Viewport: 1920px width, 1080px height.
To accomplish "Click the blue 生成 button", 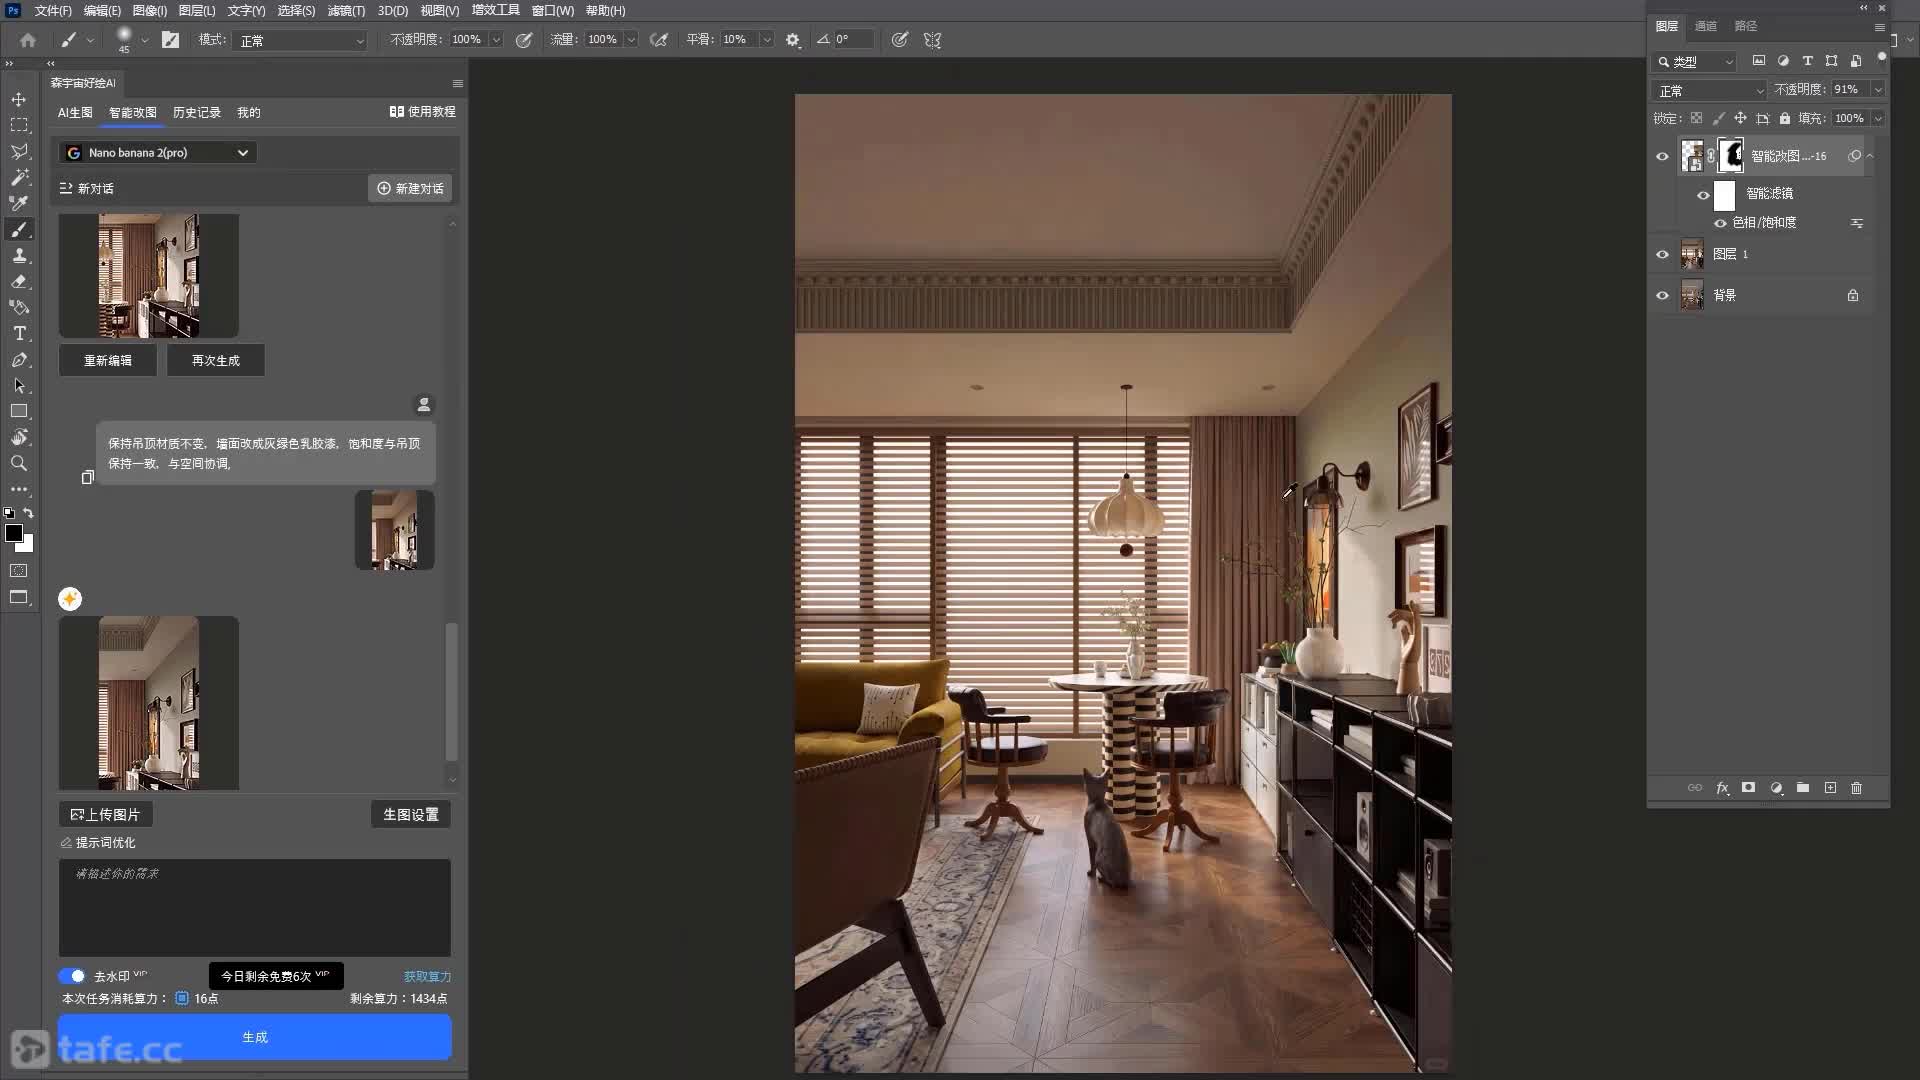I will point(255,1037).
